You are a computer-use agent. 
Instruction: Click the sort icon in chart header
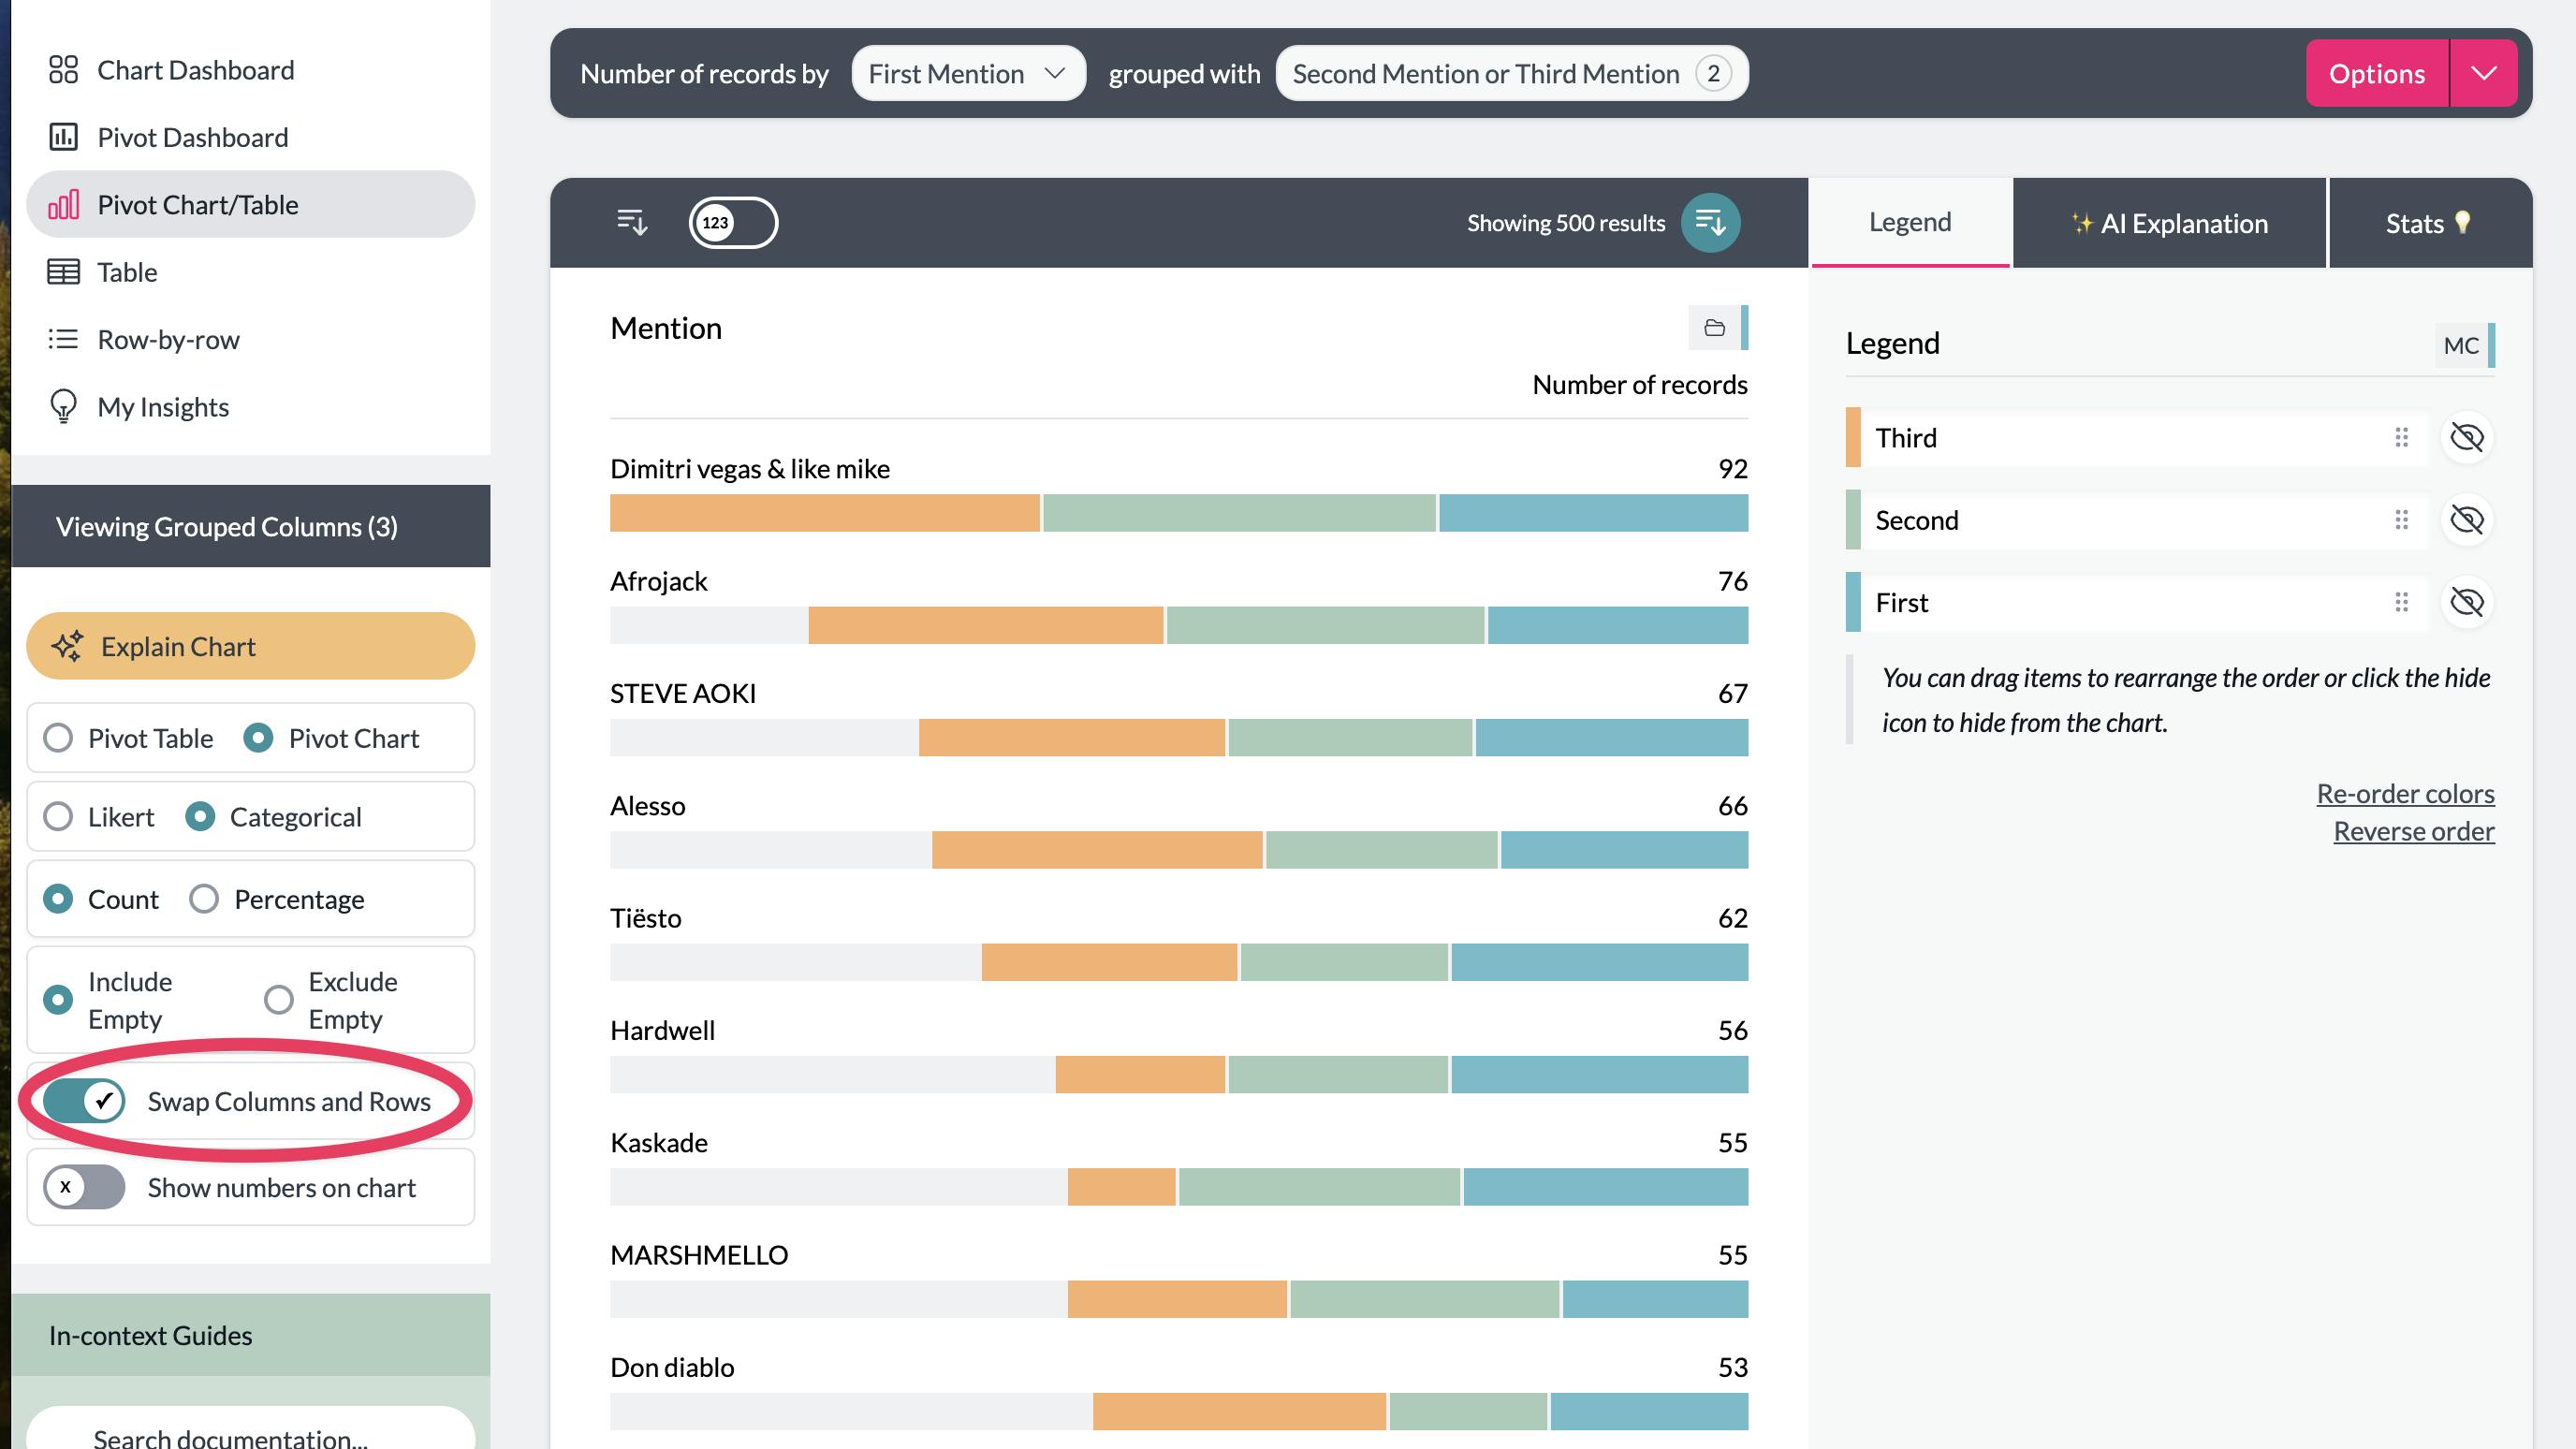point(632,222)
